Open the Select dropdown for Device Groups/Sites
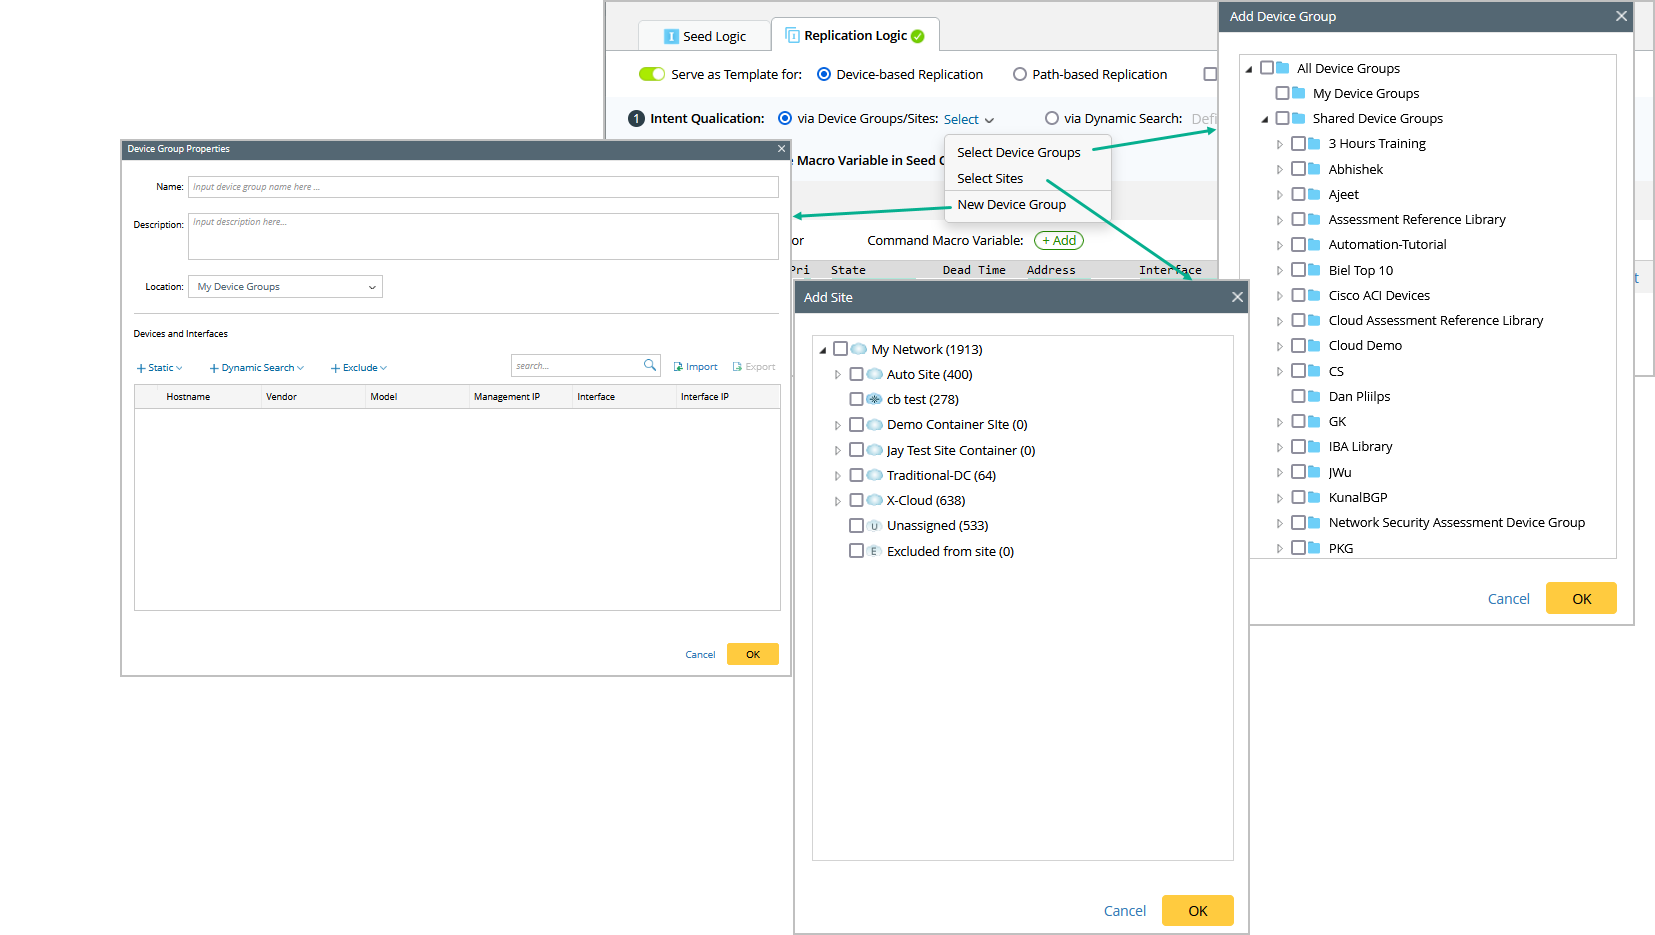 tap(969, 119)
